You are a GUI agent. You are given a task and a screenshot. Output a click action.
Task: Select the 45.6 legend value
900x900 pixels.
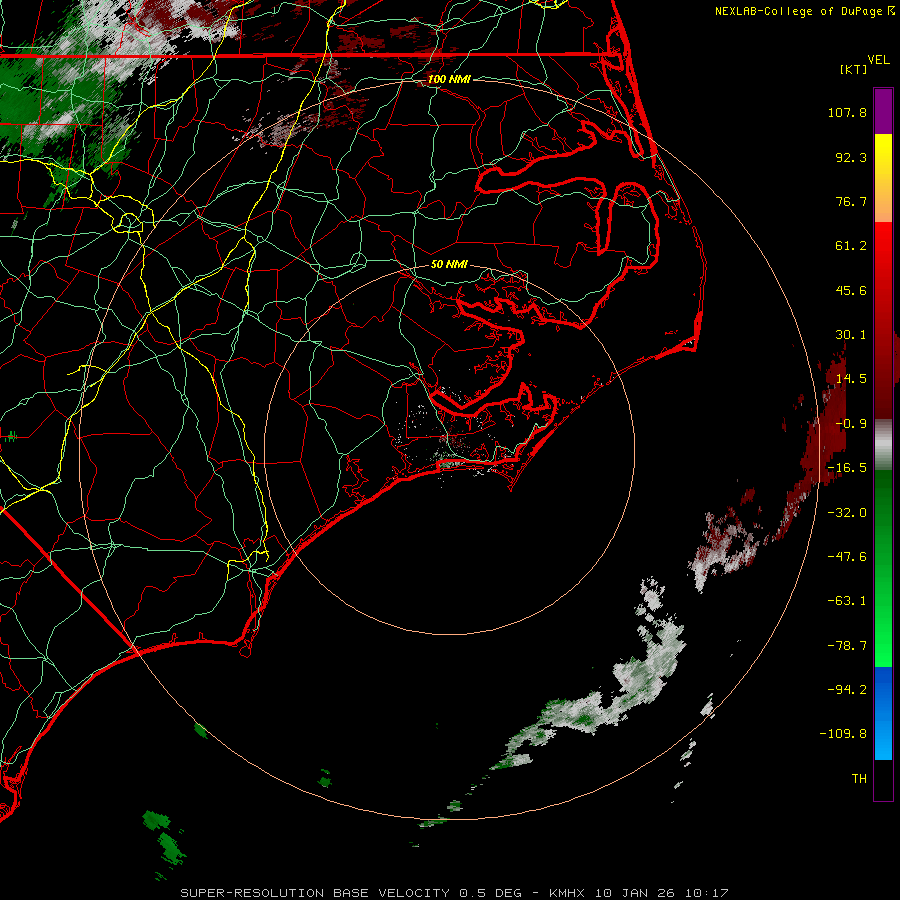pos(851,290)
